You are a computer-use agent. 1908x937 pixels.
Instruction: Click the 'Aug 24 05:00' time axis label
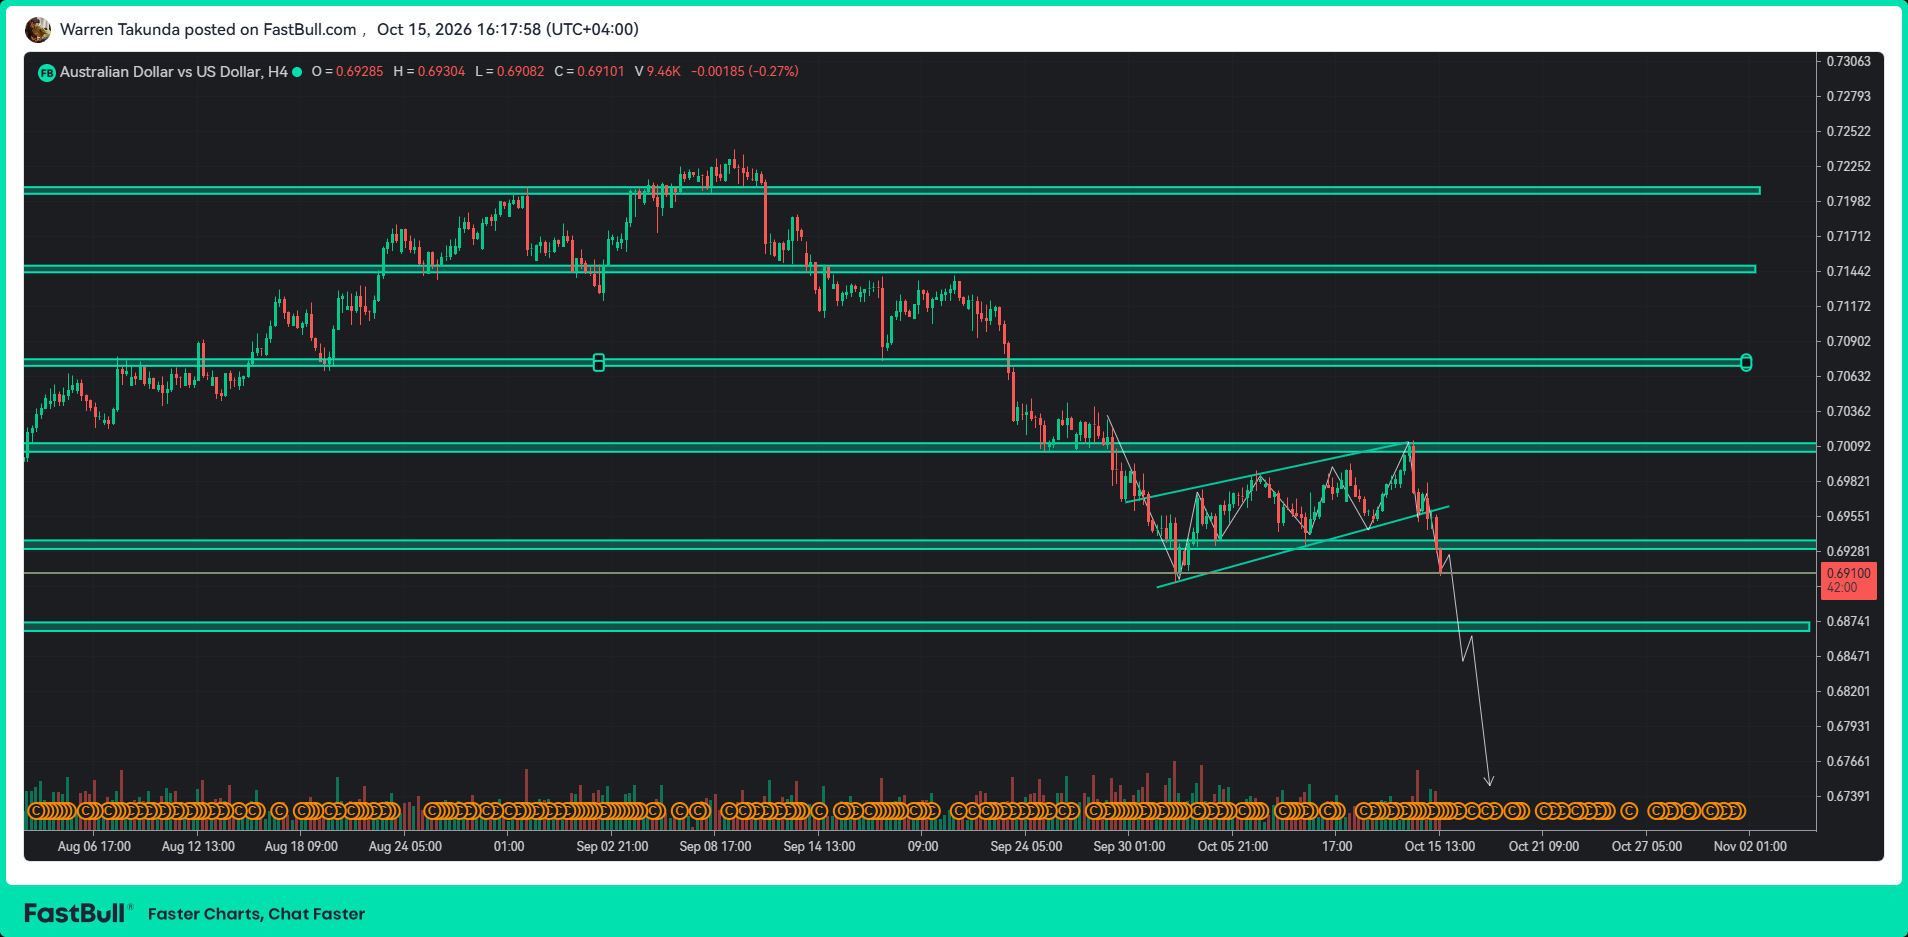pos(405,846)
